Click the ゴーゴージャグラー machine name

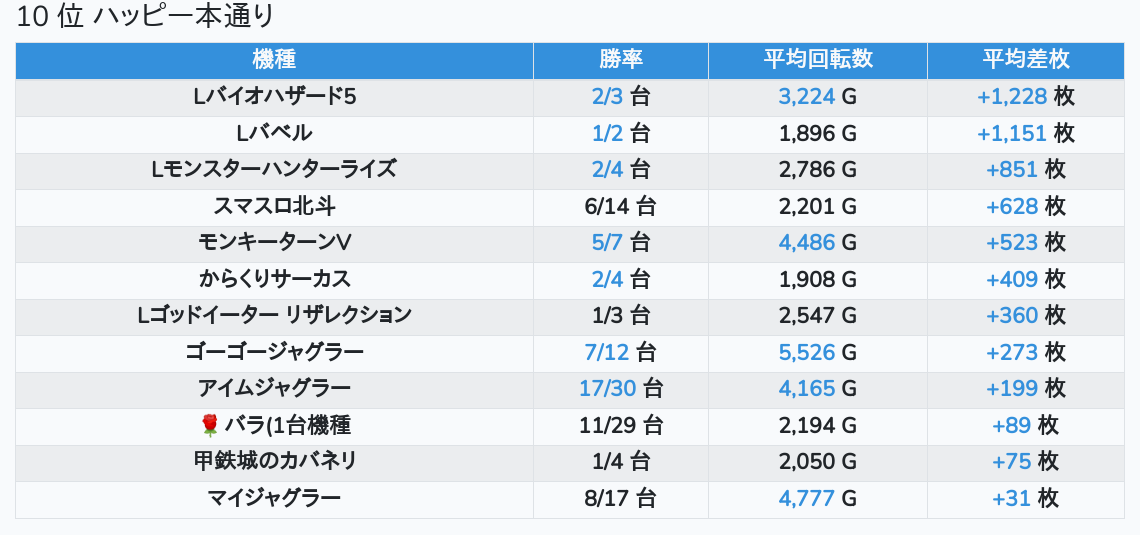(x=274, y=352)
